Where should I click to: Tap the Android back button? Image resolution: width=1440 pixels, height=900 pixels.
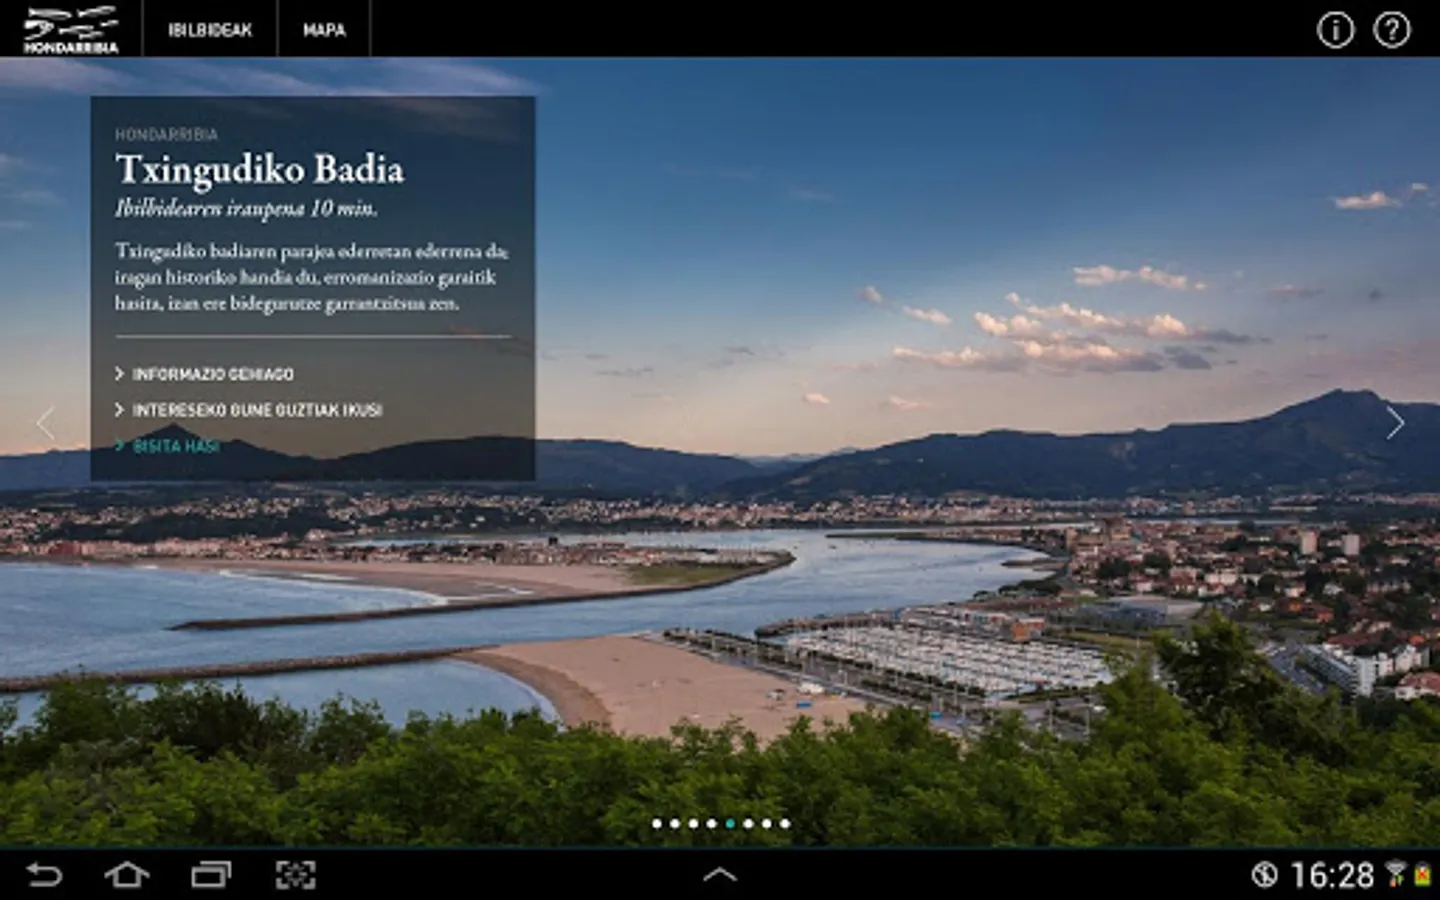pos(43,875)
